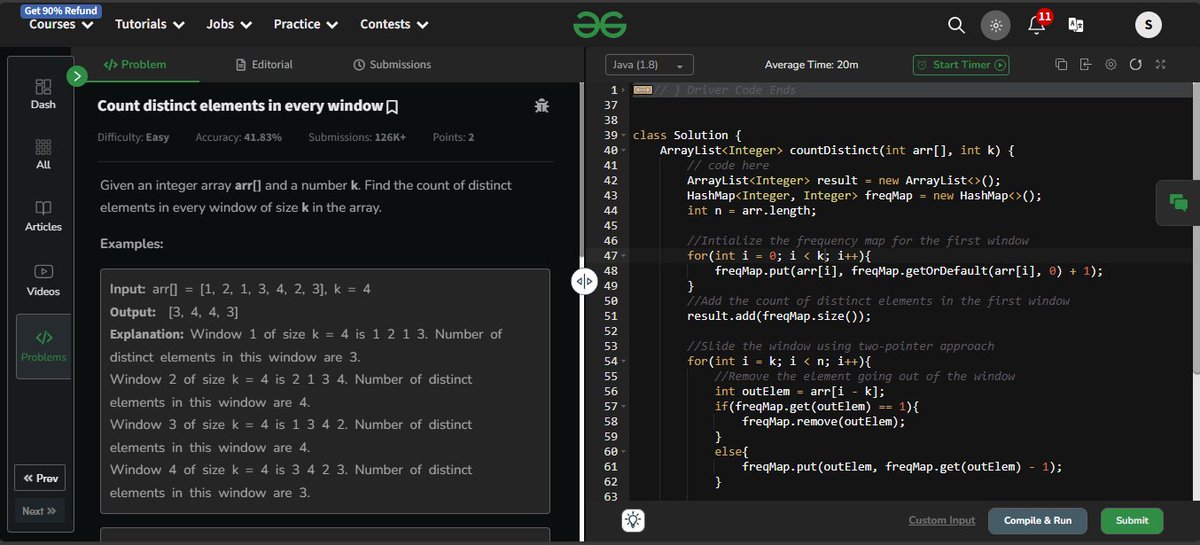This screenshot has width=1200, height=545.
Task: Reset code with the refresh icon
Action: tap(1135, 65)
